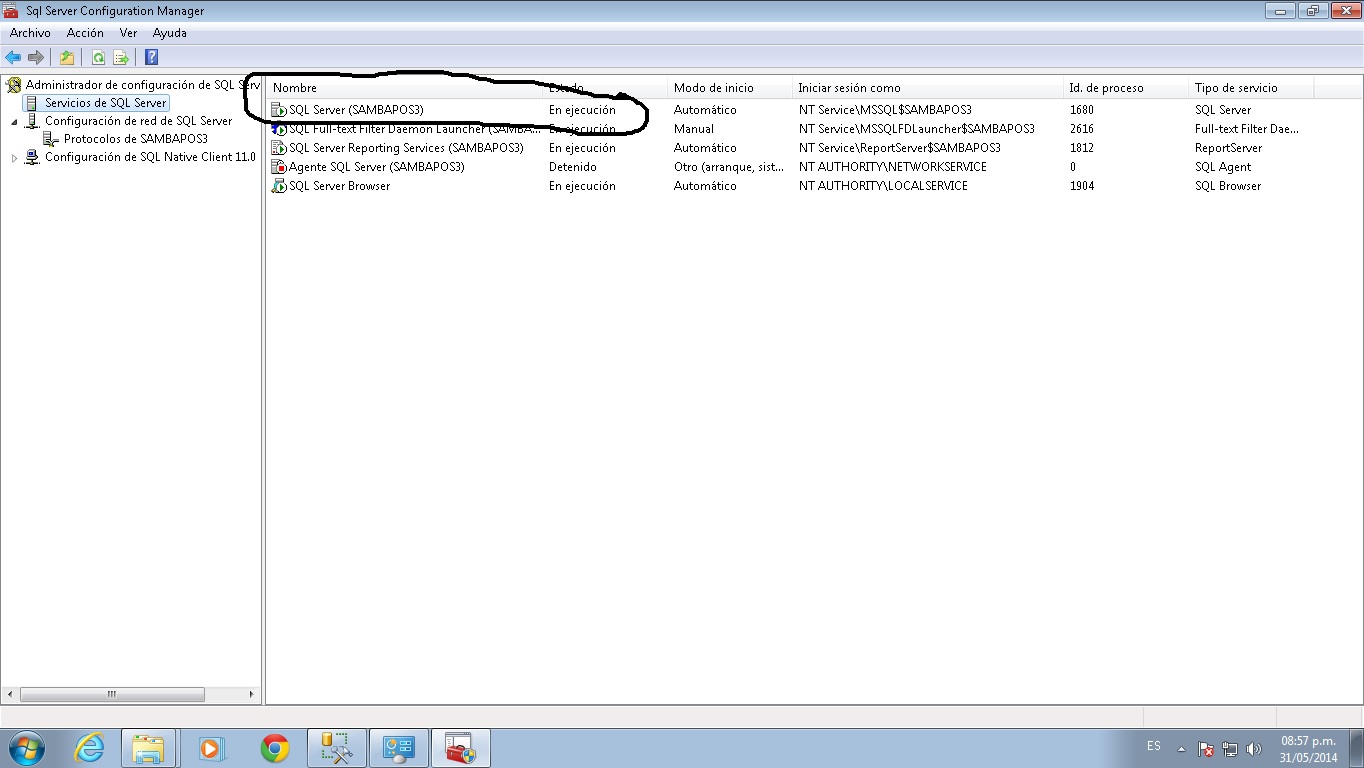
Task: Open the SQL management tools taskbar button
Action: [x=337, y=748]
